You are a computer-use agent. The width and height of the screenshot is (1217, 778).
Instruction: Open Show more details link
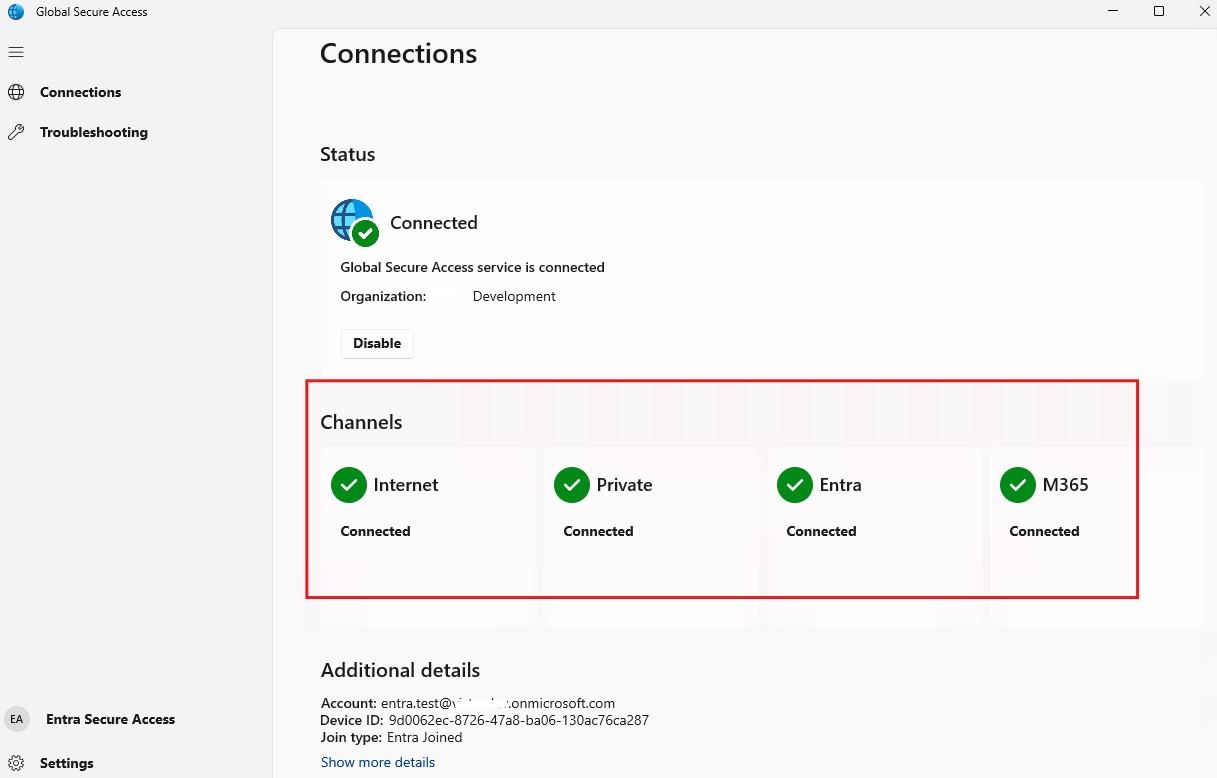[377, 762]
